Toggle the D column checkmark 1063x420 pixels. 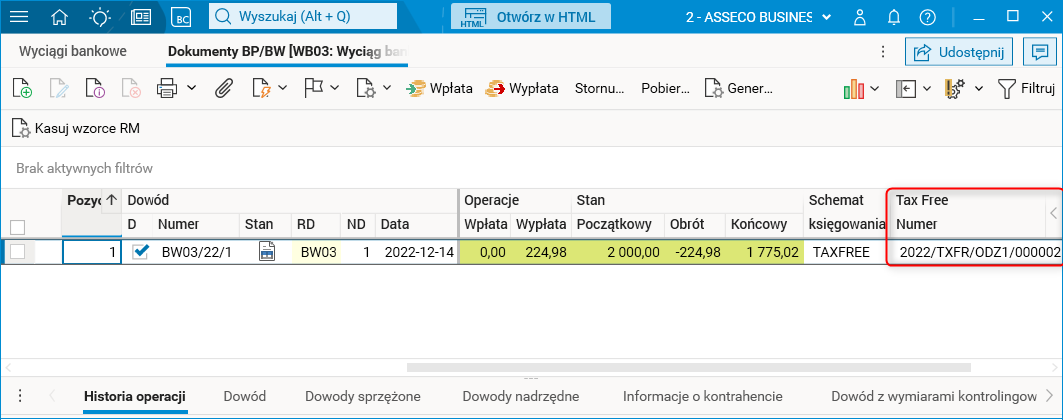140,252
